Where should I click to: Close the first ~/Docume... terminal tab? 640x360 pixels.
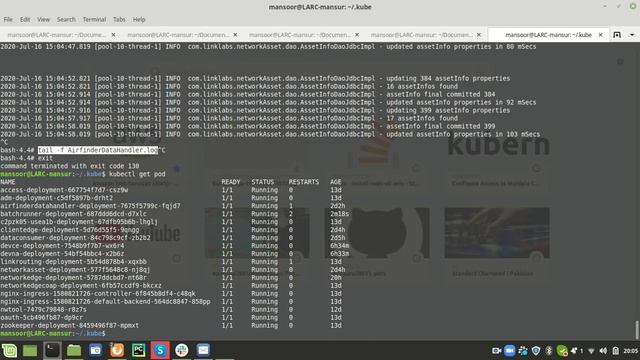[113, 35]
